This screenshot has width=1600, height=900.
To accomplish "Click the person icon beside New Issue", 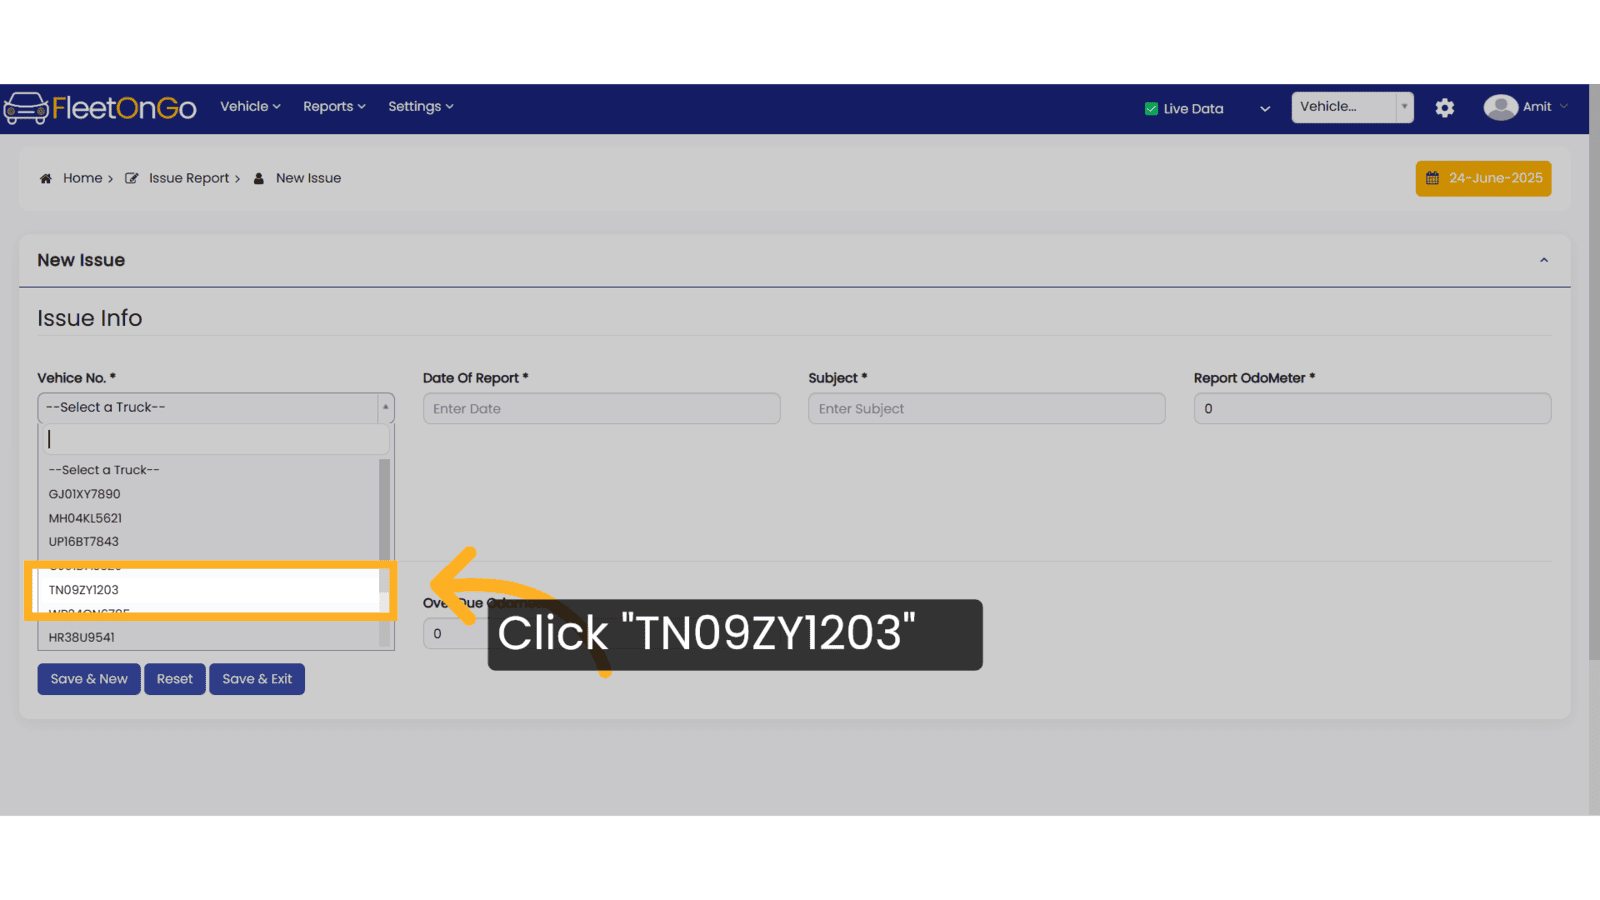I will point(259,178).
